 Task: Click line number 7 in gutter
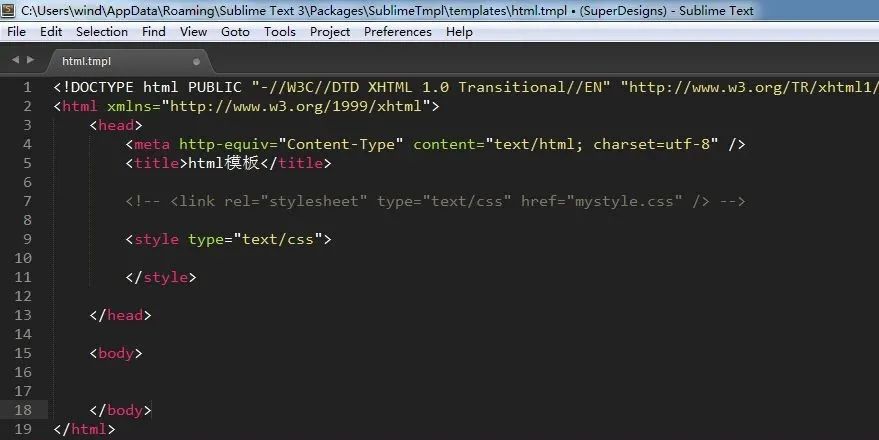27,201
